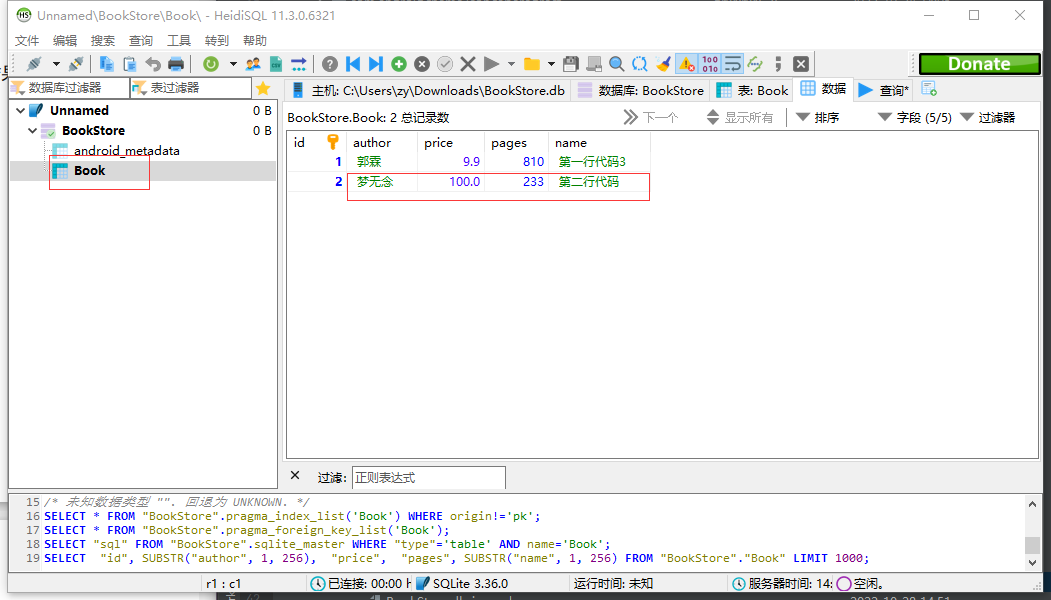Click the green insert row icon

[399, 64]
